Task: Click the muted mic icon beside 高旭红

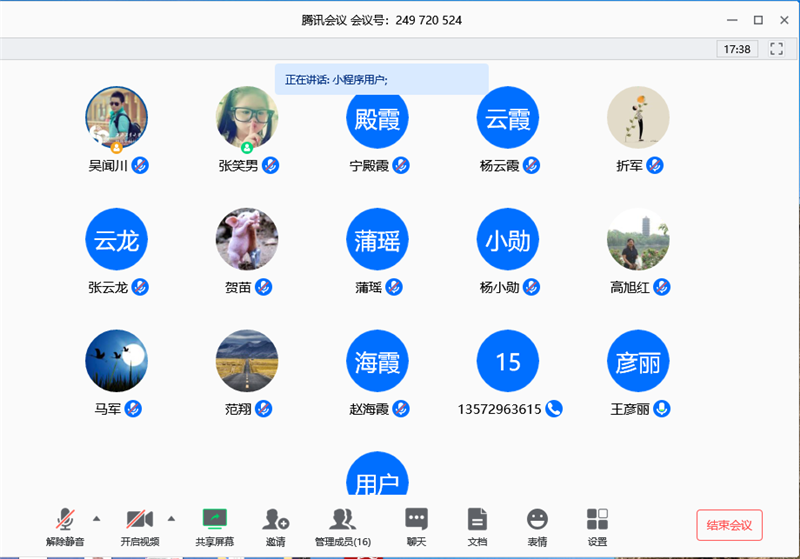Action: 662,287
